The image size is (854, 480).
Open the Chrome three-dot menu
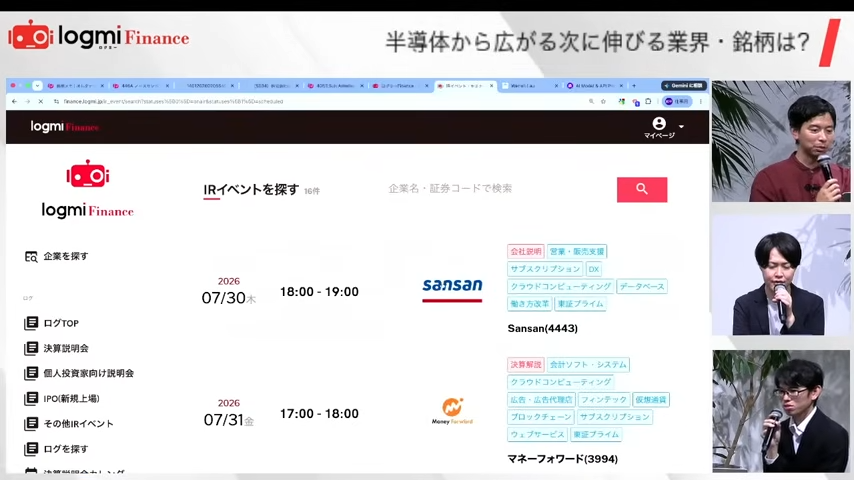(x=701, y=101)
